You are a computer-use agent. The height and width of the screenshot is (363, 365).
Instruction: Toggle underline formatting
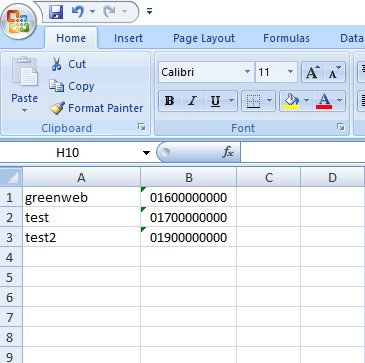coord(215,101)
